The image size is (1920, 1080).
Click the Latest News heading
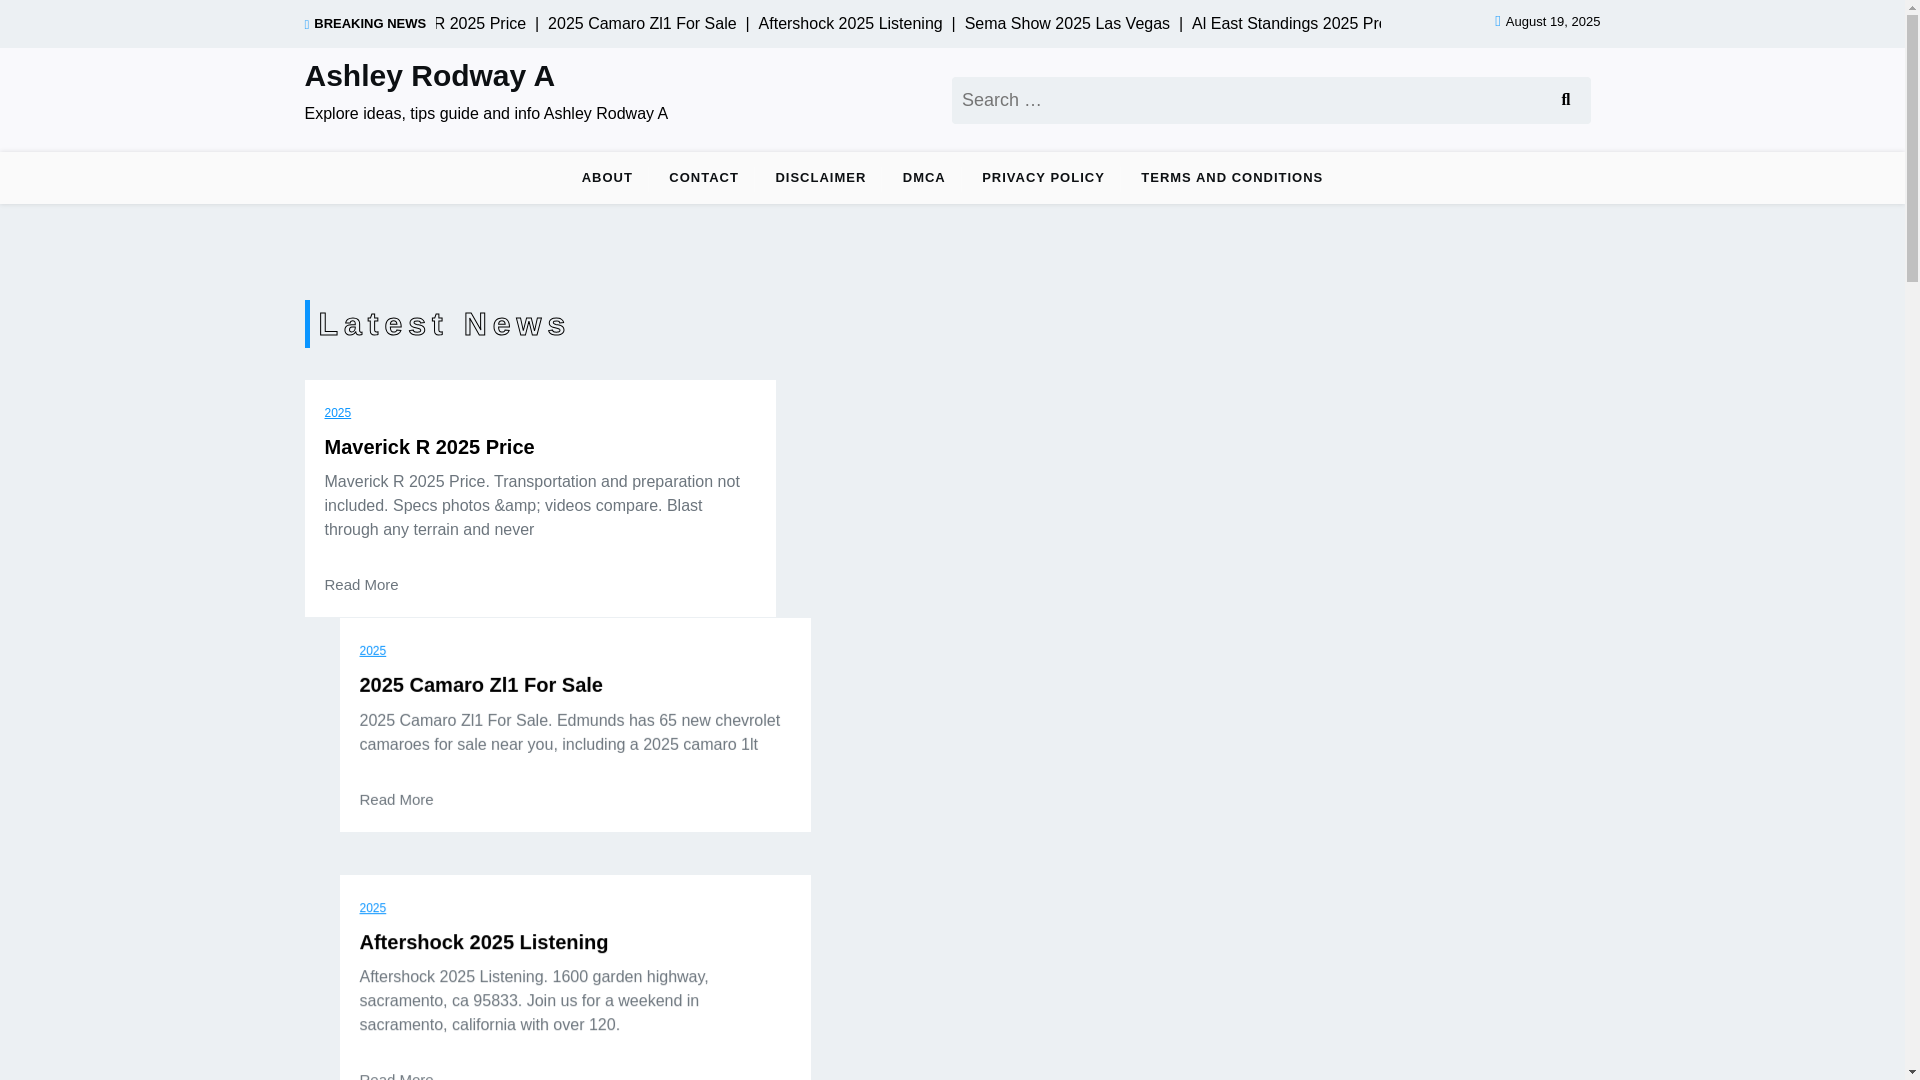[x=443, y=324]
